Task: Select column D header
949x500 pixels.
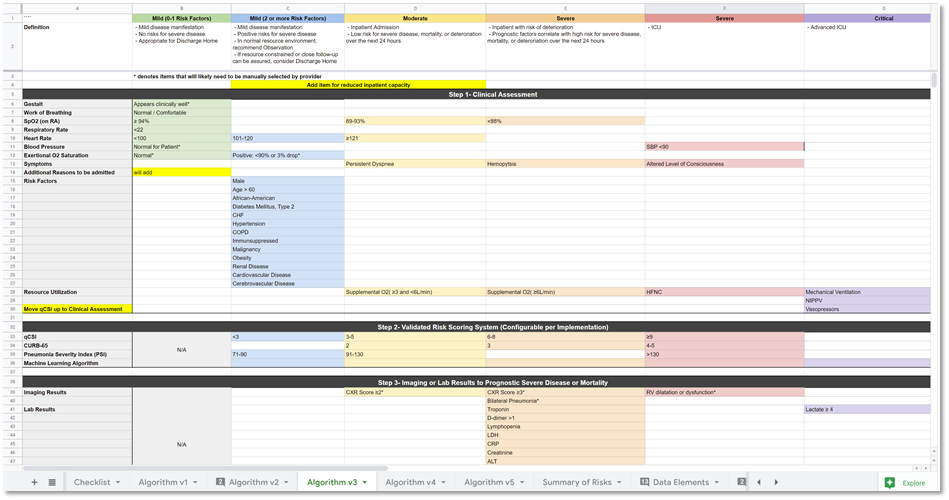Action: pos(415,8)
